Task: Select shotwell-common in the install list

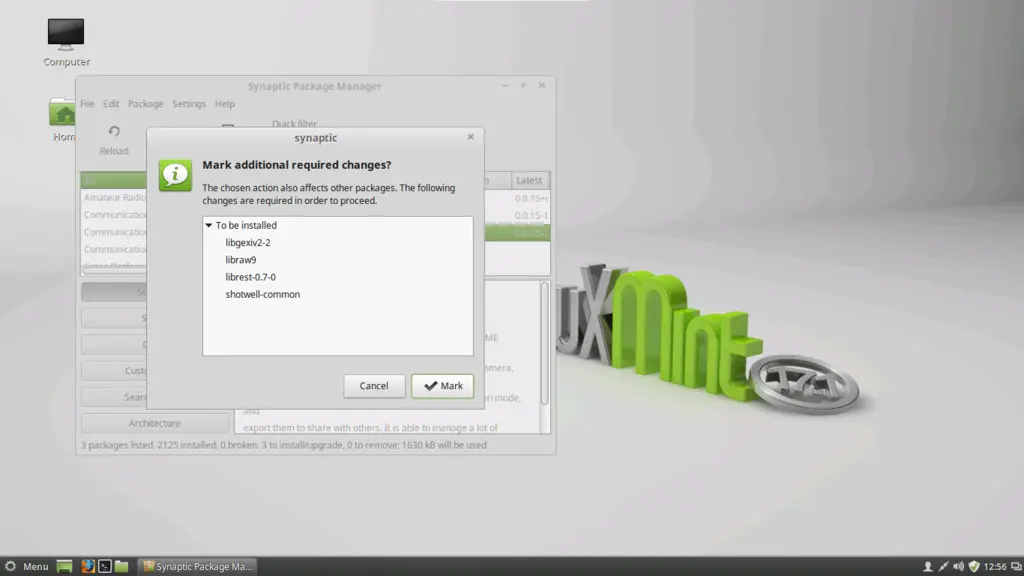Action: [263, 295]
